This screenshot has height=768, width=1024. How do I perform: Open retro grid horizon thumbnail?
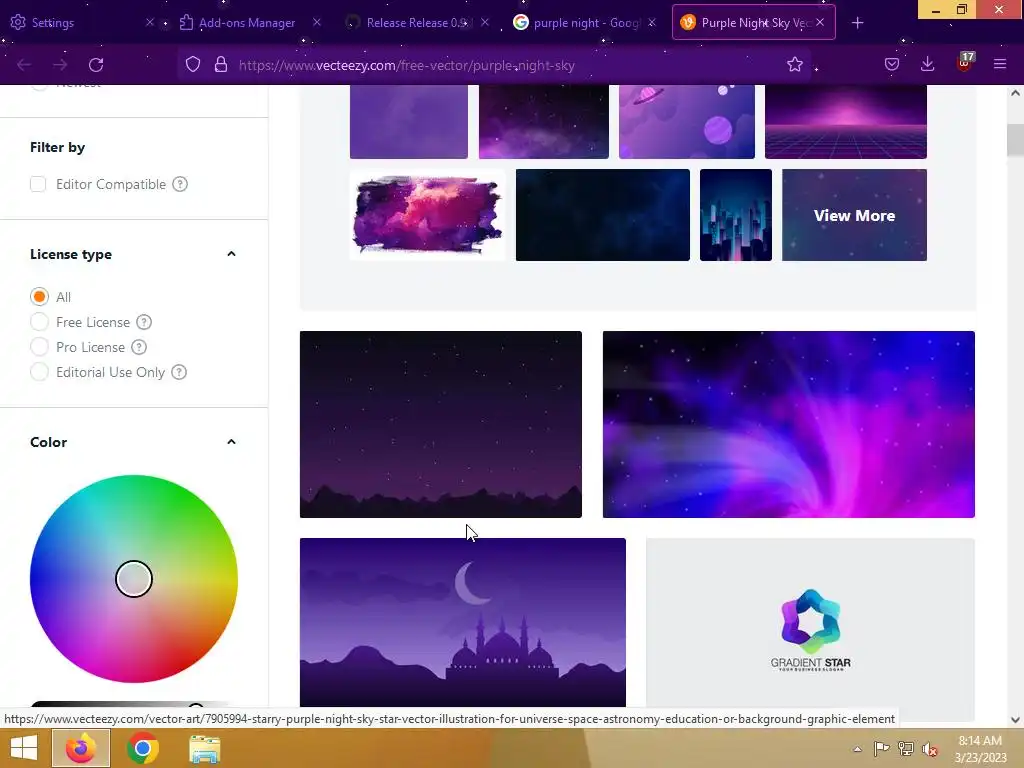(846, 121)
